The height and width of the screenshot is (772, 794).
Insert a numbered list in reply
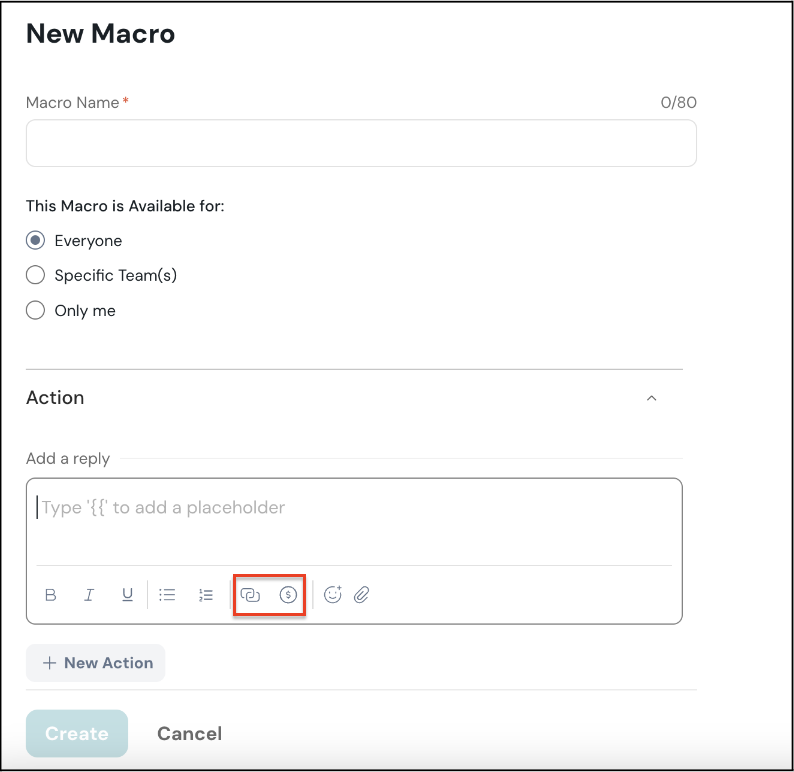tap(206, 595)
